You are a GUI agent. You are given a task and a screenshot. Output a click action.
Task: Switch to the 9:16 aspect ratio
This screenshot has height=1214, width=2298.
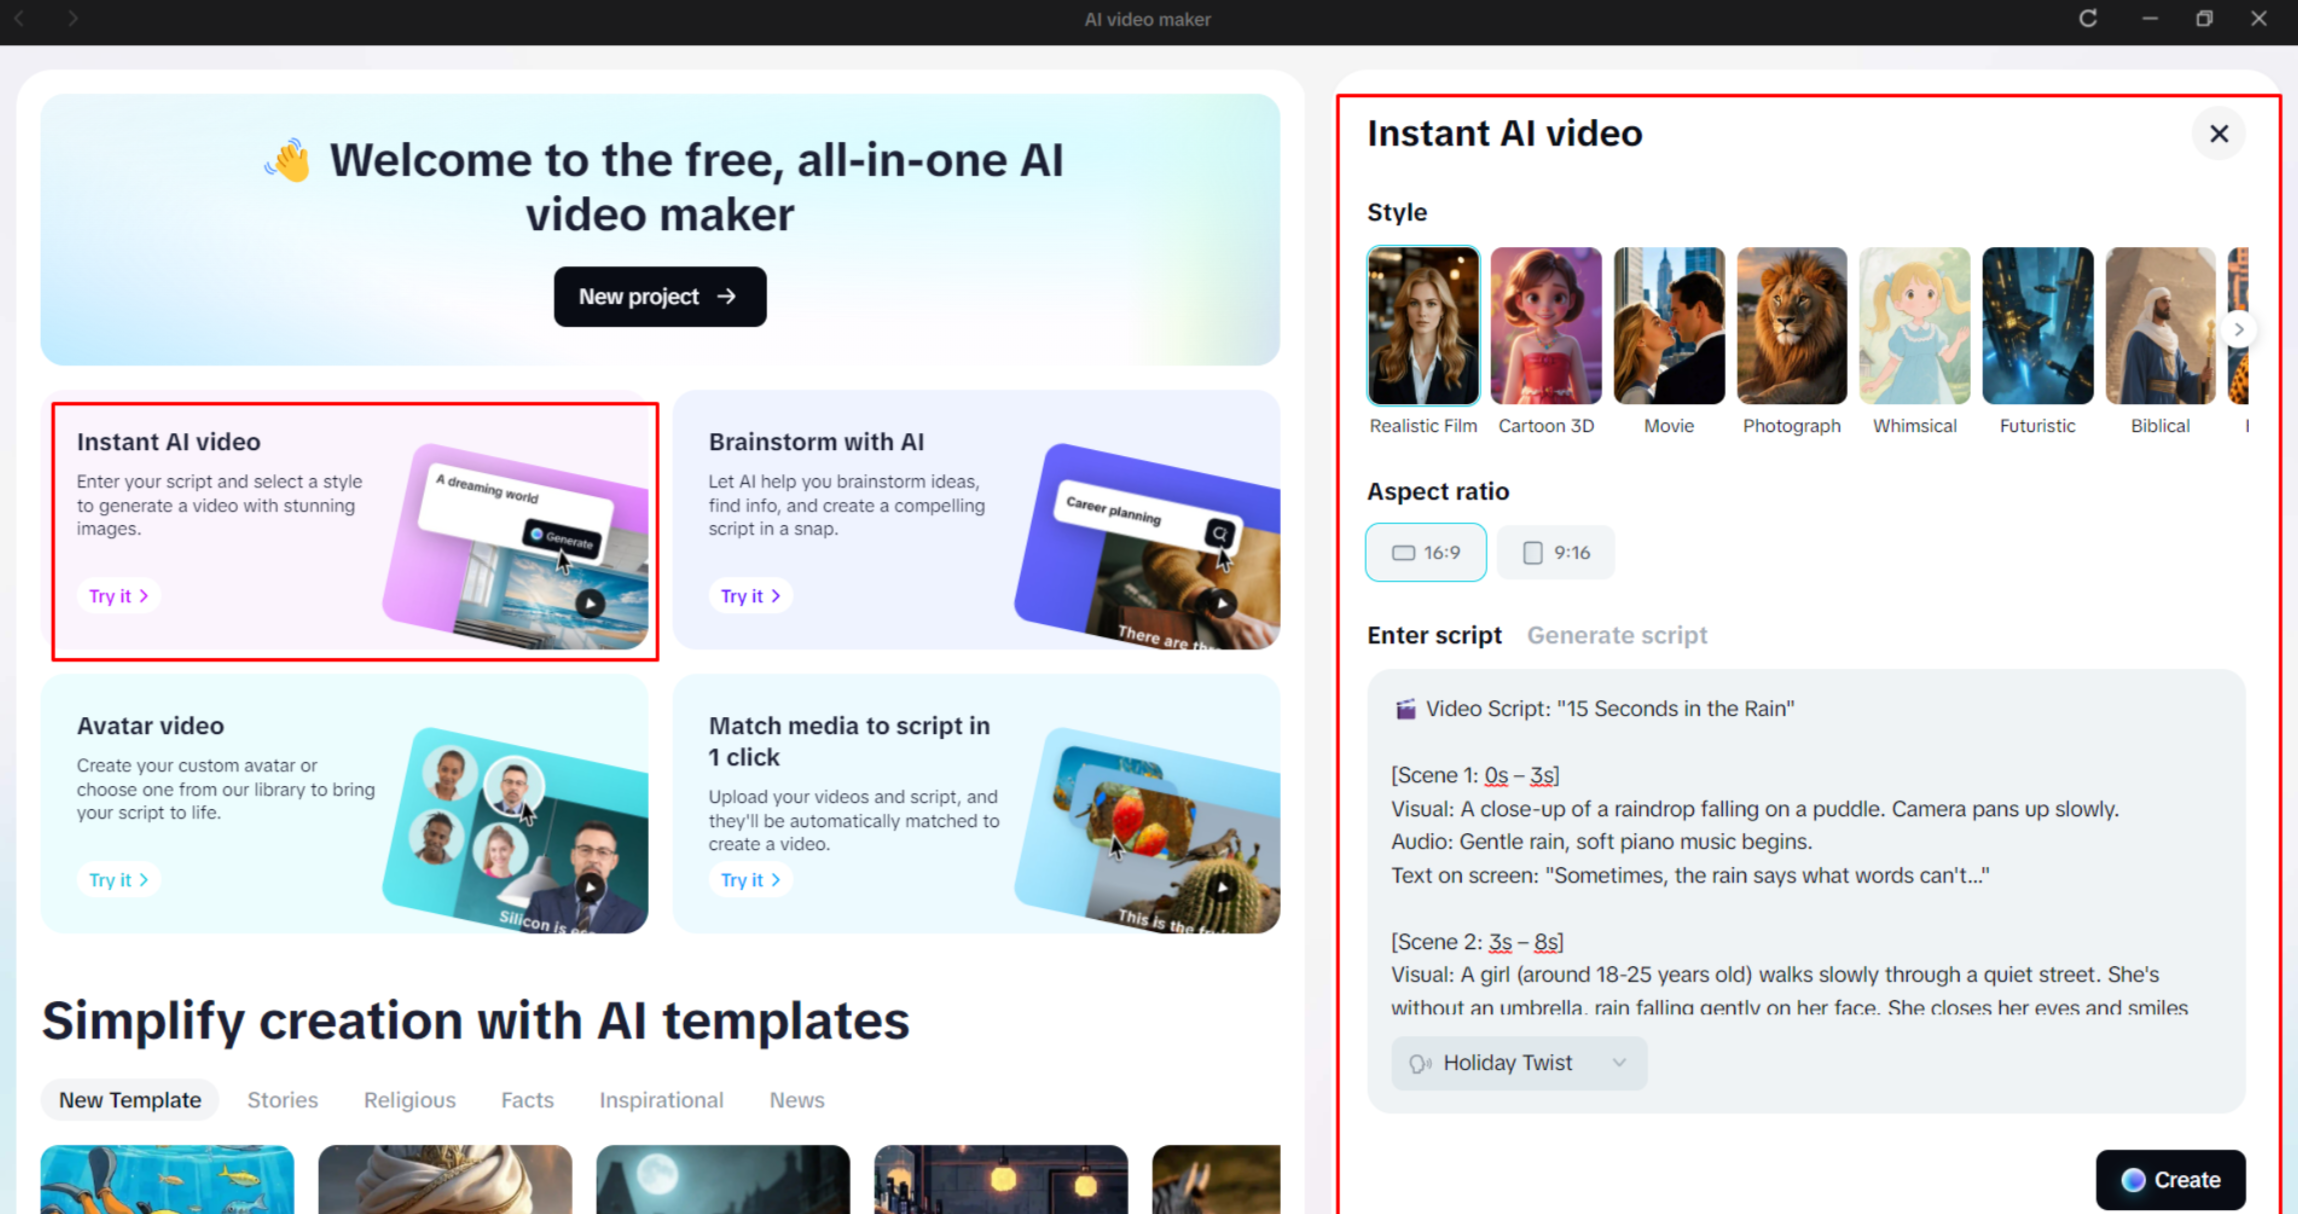(x=1555, y=552)
